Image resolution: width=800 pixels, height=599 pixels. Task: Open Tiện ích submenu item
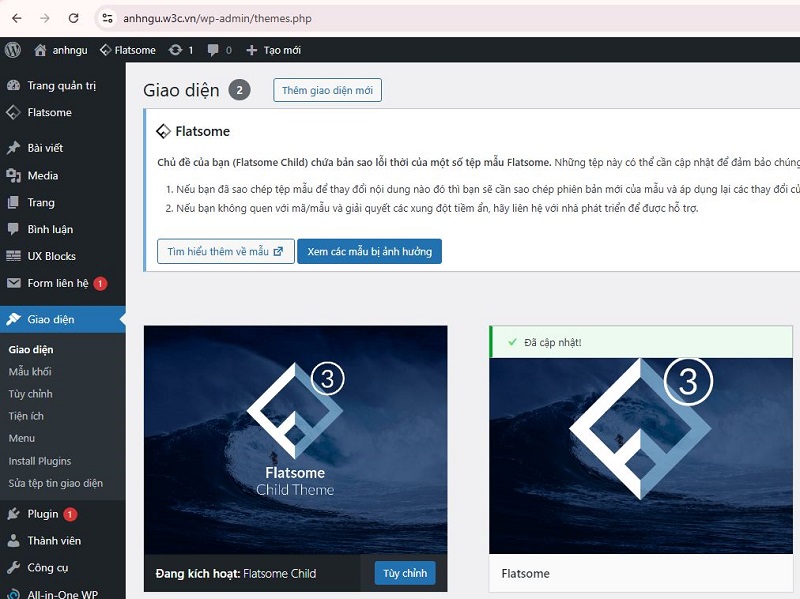[x=26, y=416]
